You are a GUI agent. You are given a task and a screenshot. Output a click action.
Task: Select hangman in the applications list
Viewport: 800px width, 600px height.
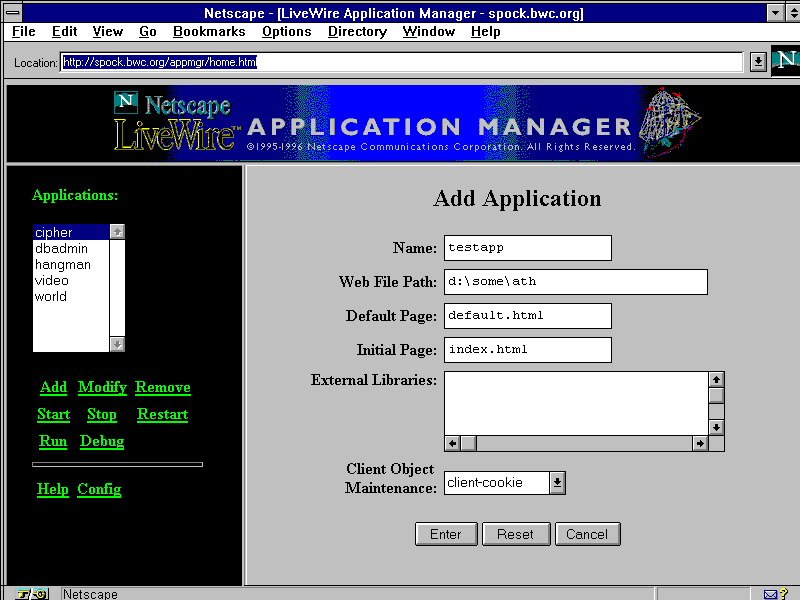(63, 265)
